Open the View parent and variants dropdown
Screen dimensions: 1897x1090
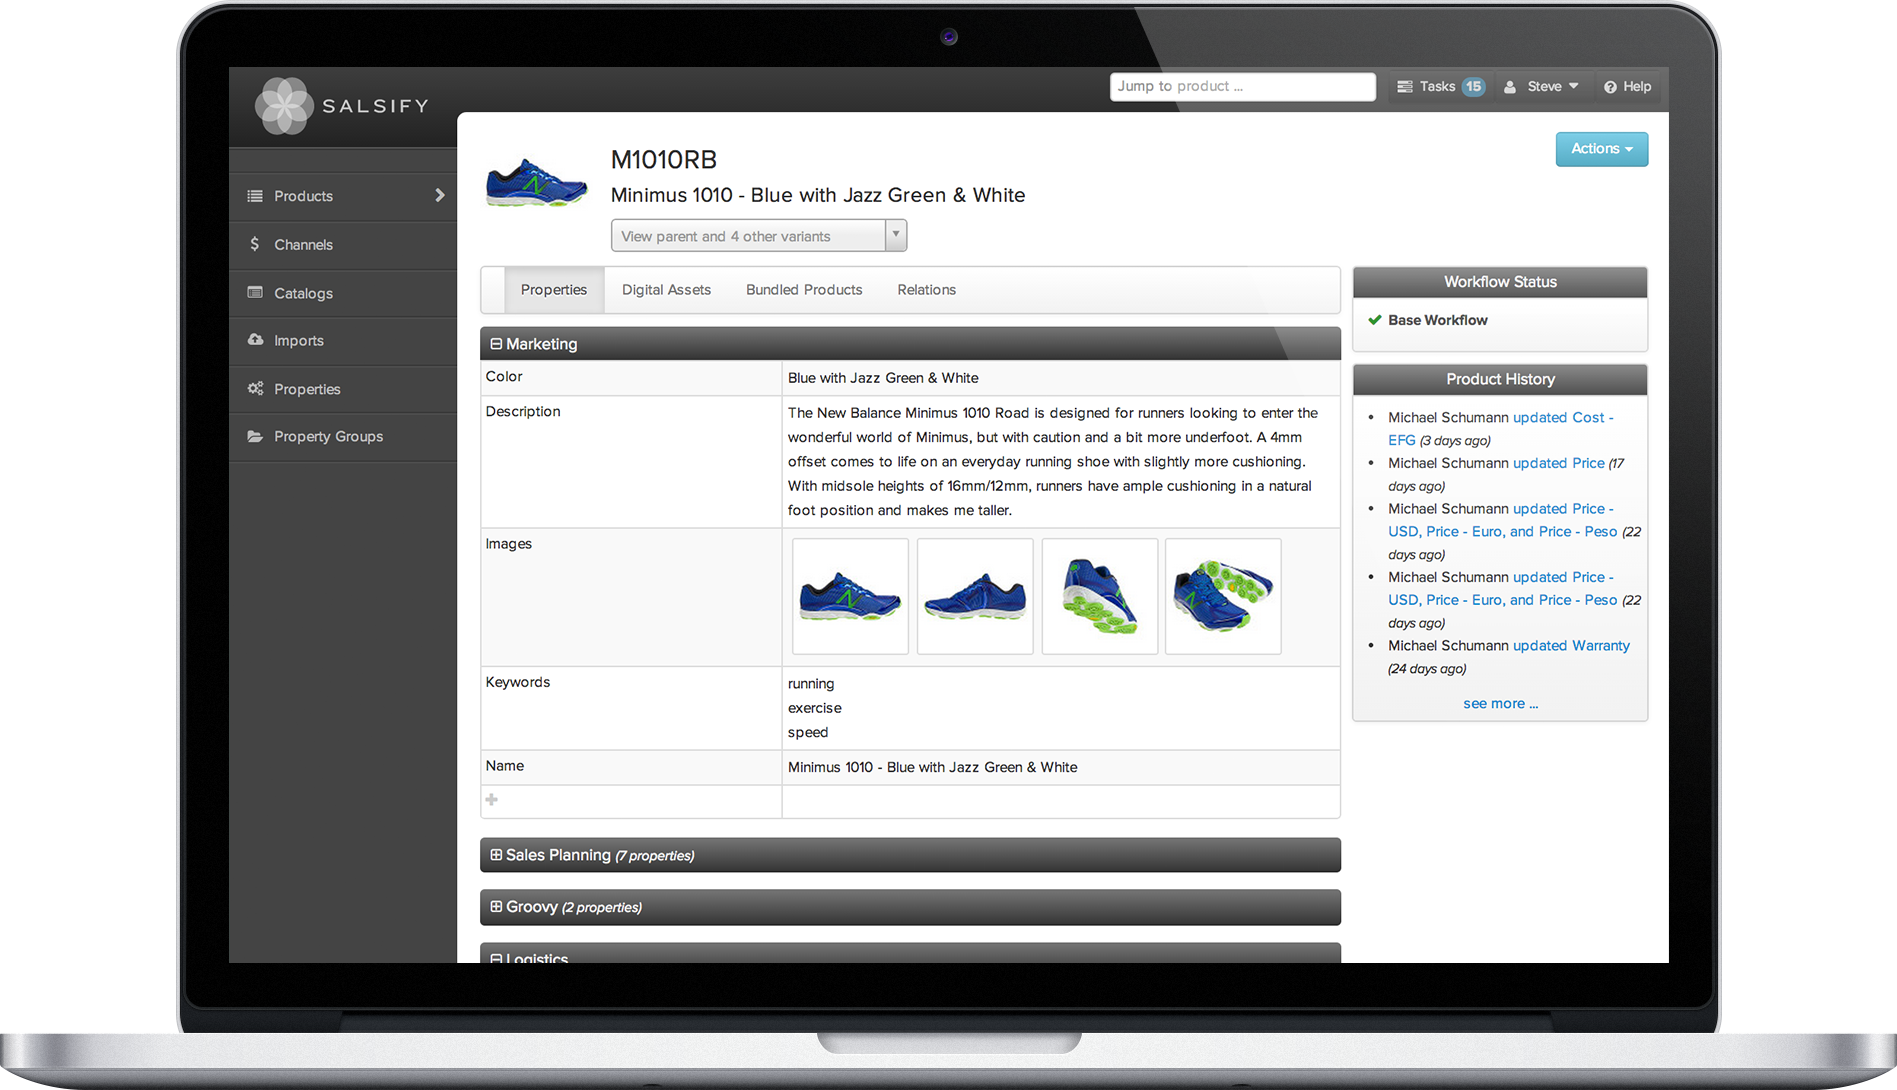tap(759, 236)
